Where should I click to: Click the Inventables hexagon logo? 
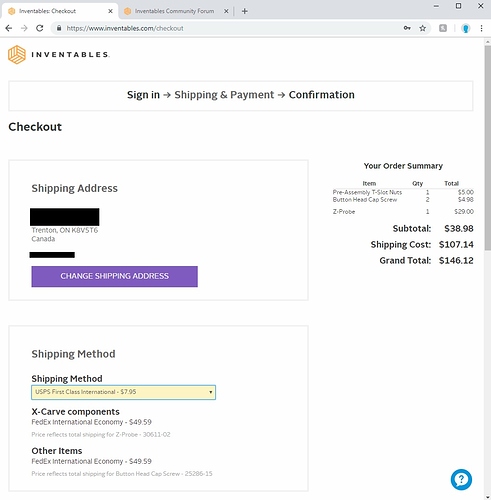pyautogui.click(x=17, y=54)
